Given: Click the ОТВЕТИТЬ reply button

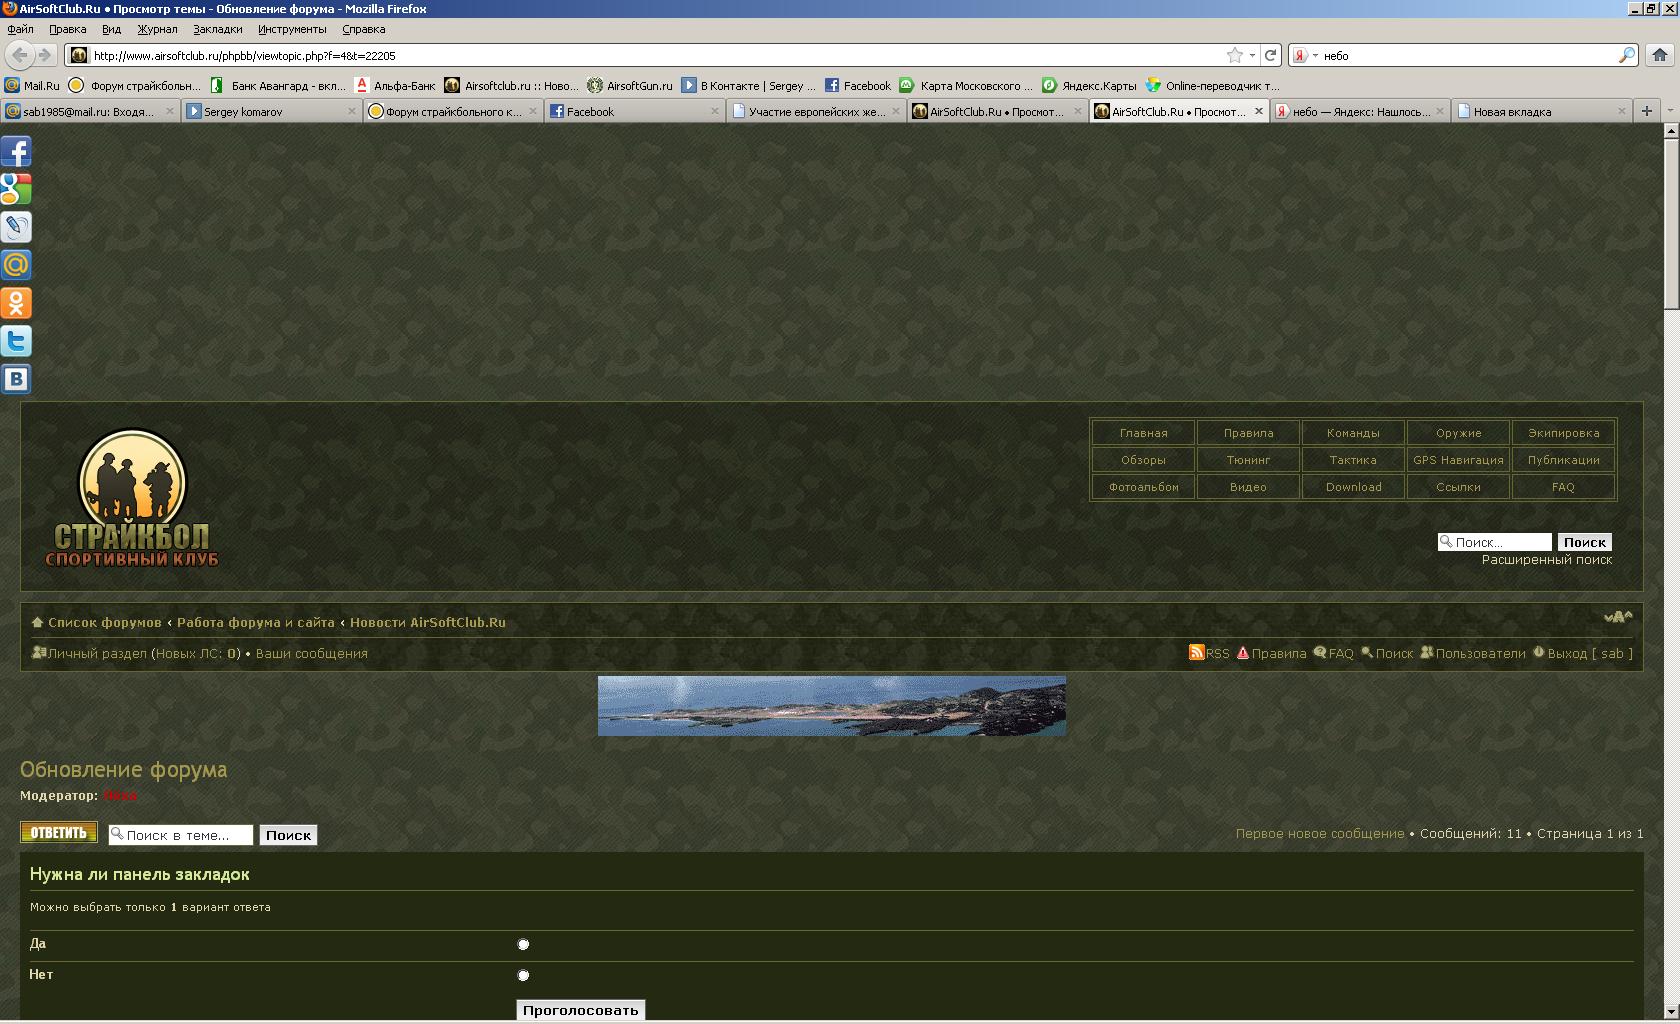Looking at the screenshot, I should pos(59,833).
